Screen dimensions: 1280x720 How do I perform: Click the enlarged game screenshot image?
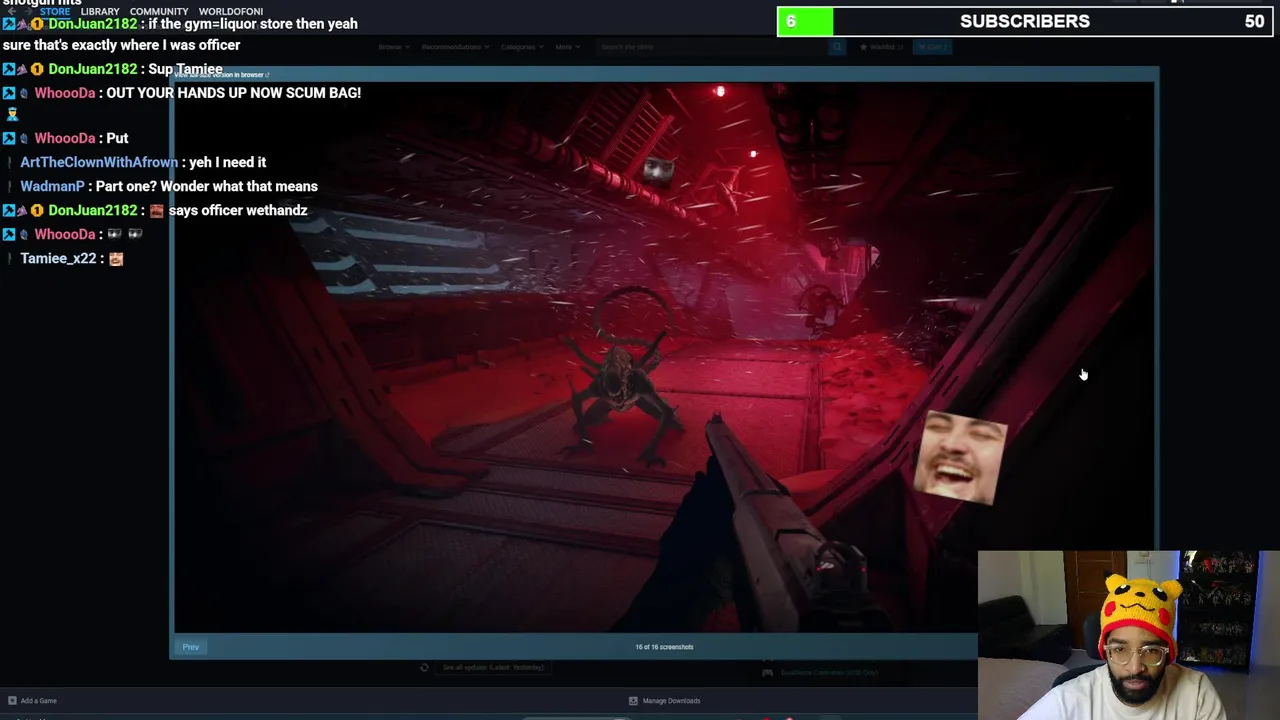(x=664, y=357)
